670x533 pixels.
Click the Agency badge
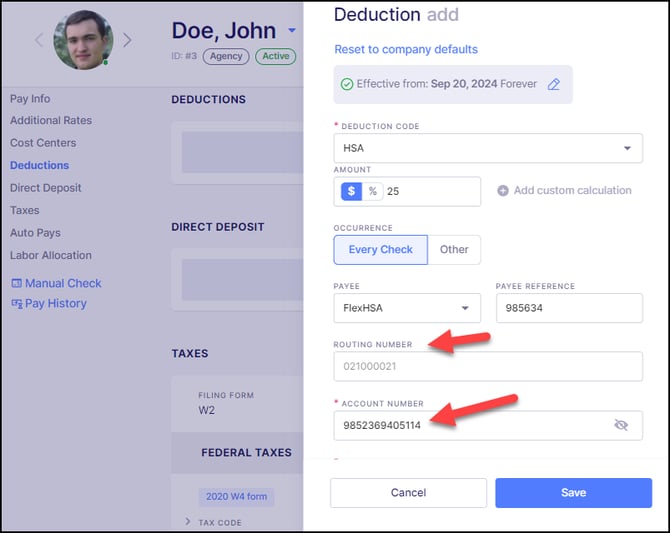(x=226, y=56)
